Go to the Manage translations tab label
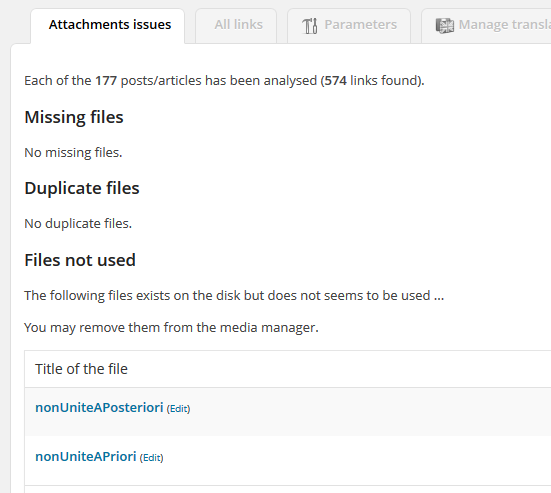 pos(505,25)
